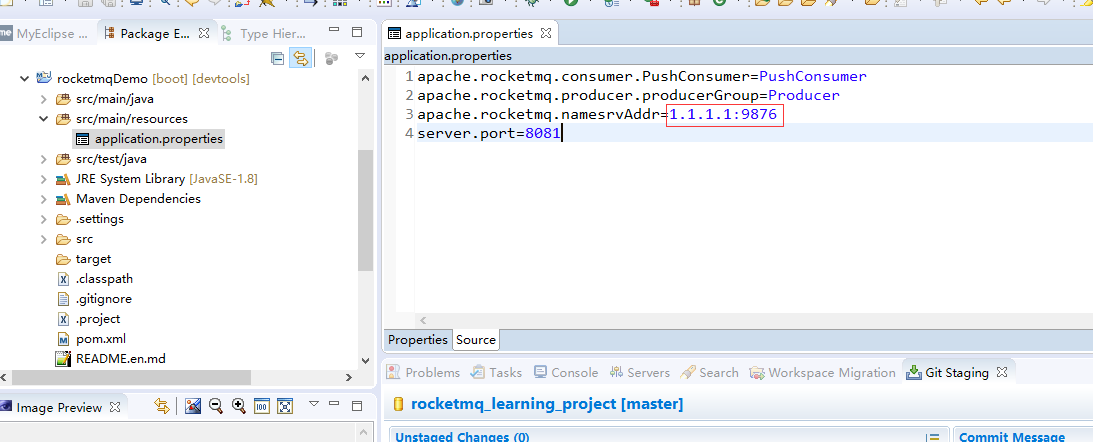Open the Console view tab

566,373
